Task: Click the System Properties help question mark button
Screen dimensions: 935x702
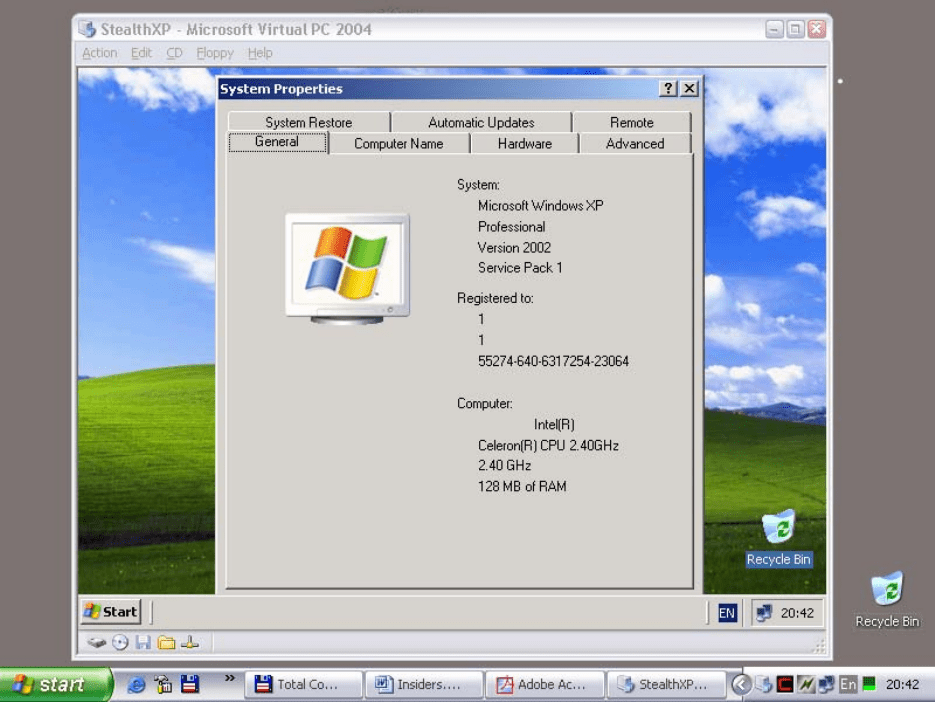Action: 668,89
